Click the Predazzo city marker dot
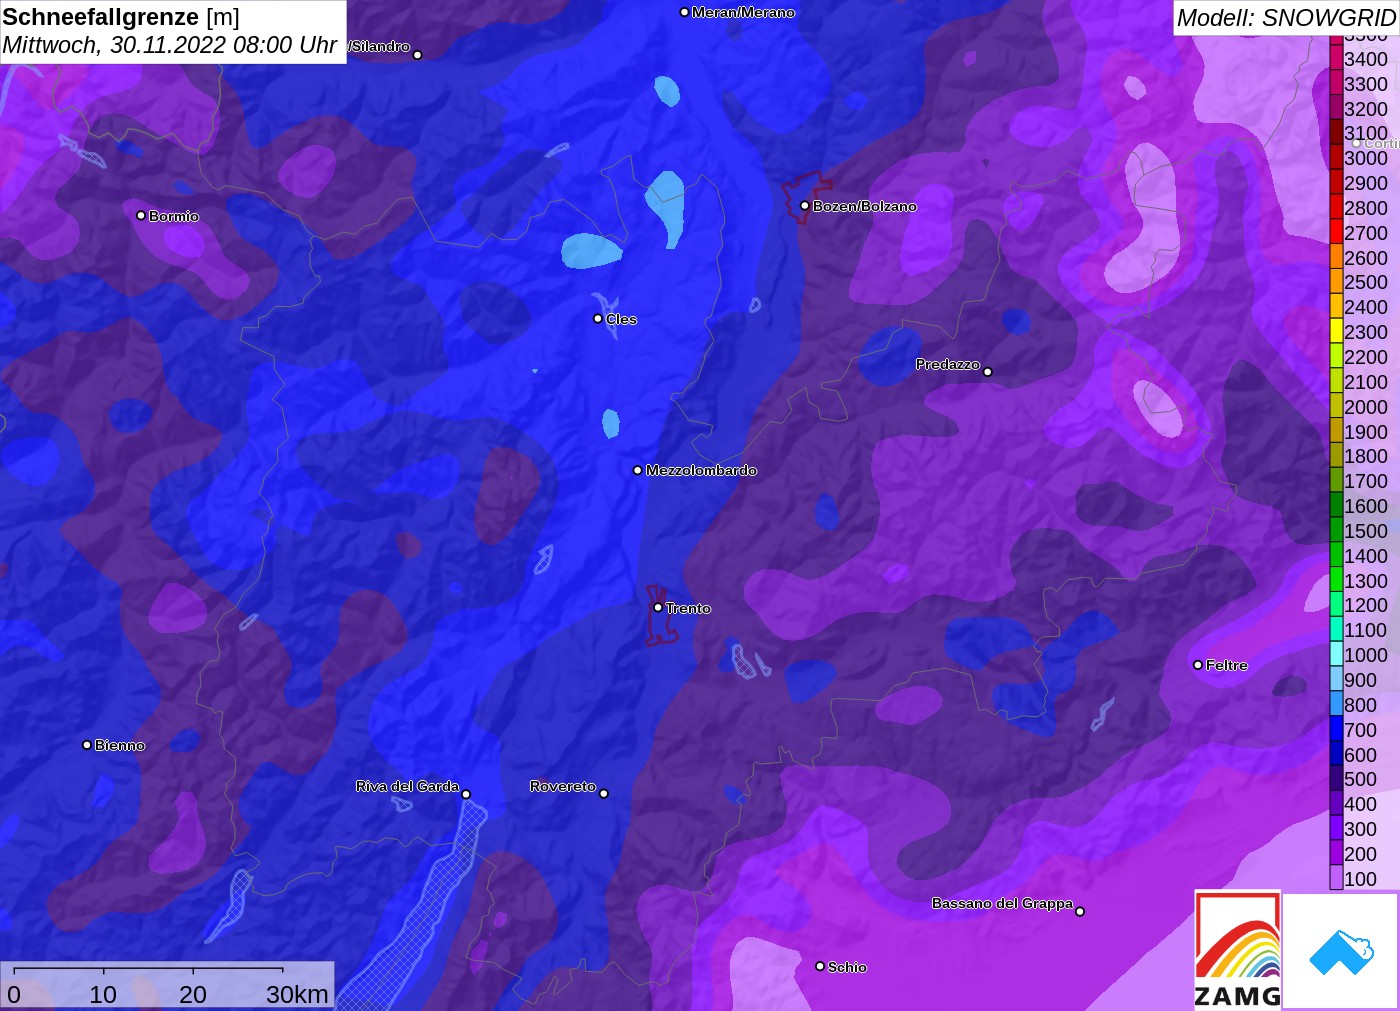This screenshot has height=1011, width=1400. (x=988, y=372)
